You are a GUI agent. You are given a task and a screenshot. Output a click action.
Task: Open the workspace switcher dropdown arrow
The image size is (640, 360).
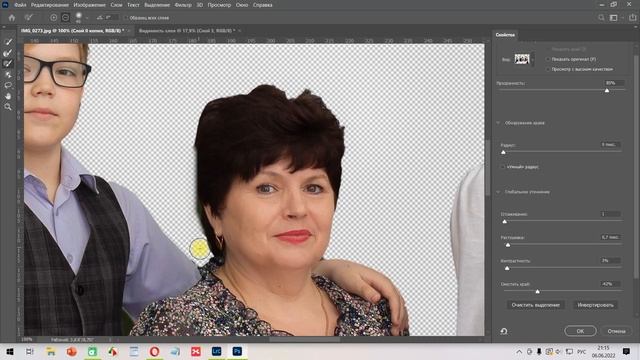click(621, 18)
